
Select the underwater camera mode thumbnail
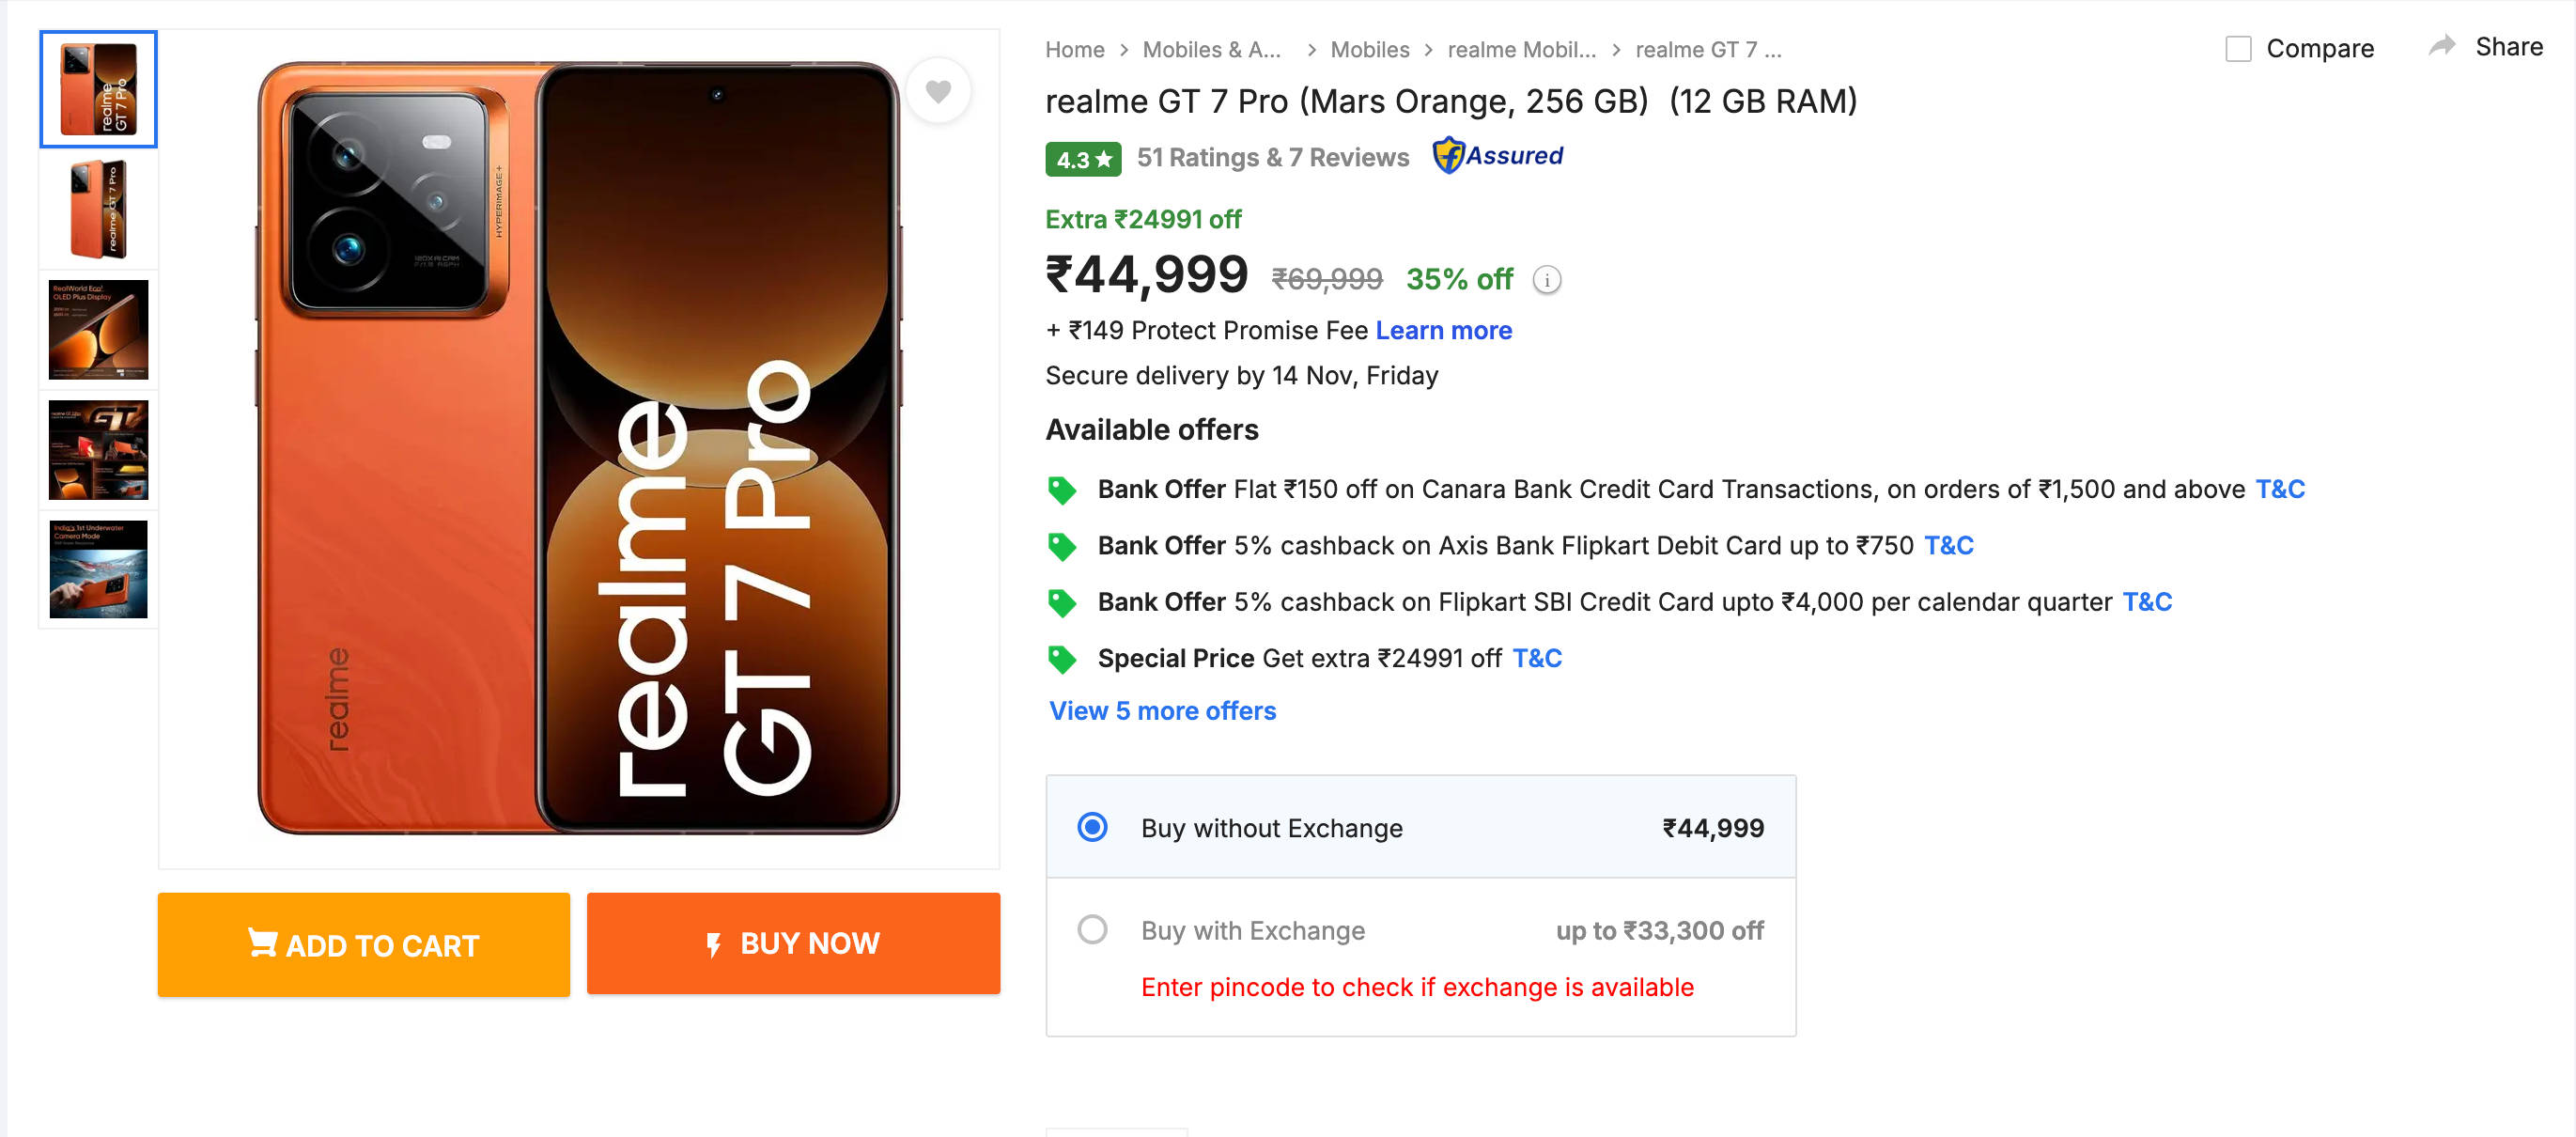pyautogui.click(x=98, y=569)
